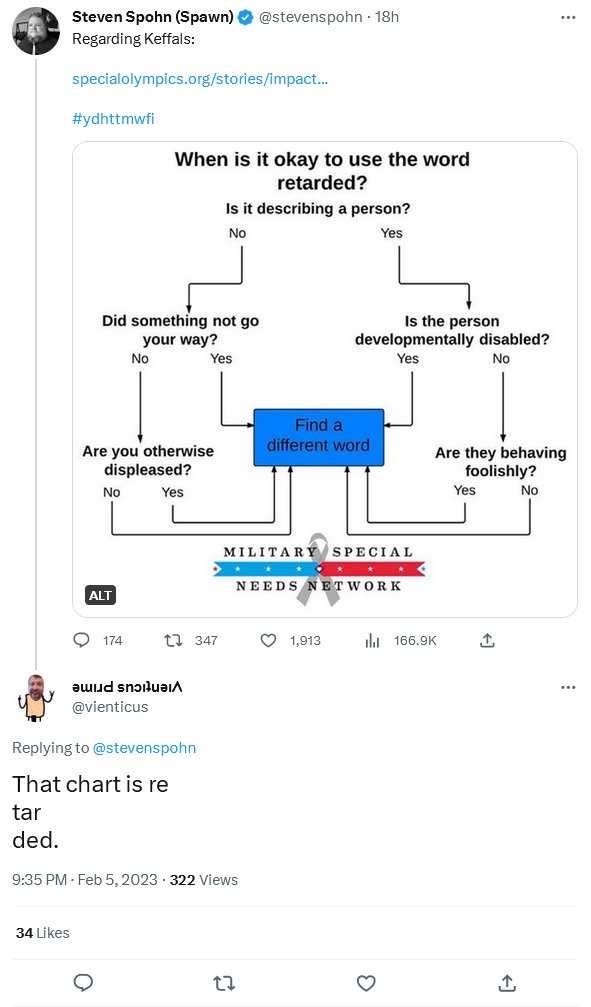Viewport: 591px width, 1007px height.
Task: Reply to vienticus tweet using bottom comment icon
Action: coord(84,983)
